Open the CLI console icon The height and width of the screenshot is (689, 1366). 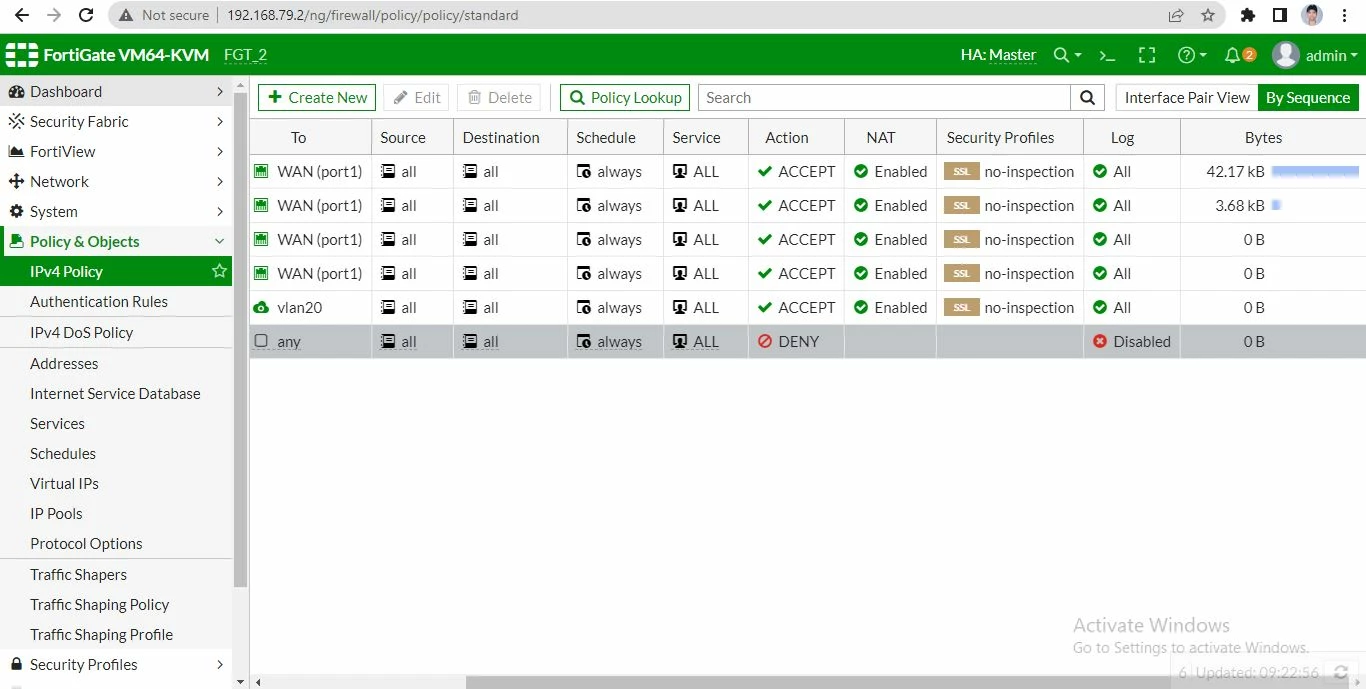click(x=1107, y=55)
